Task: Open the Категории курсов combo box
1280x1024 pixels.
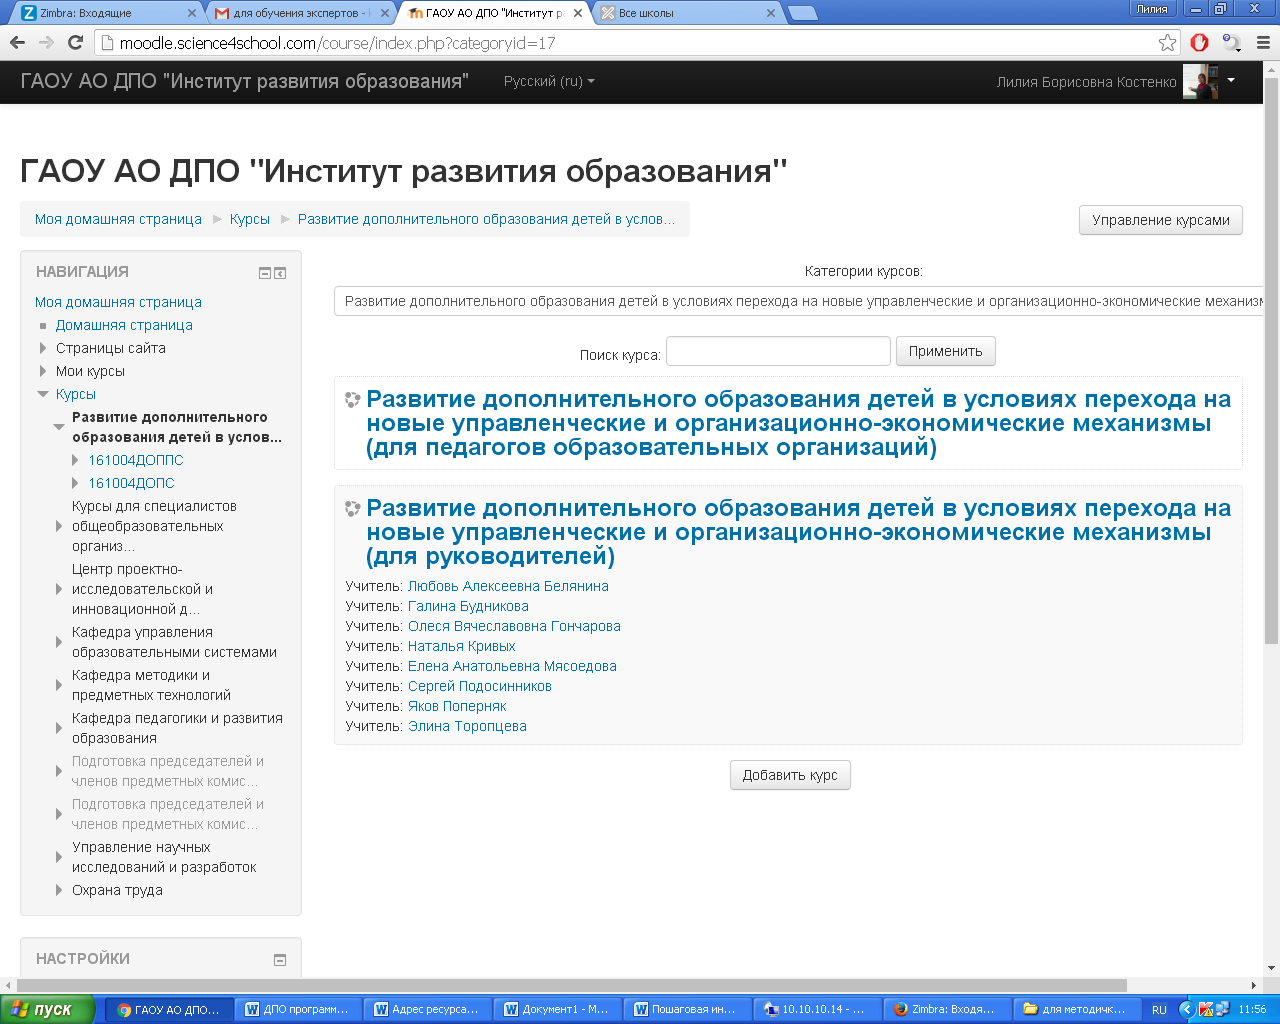Action: tap(799, 301)
